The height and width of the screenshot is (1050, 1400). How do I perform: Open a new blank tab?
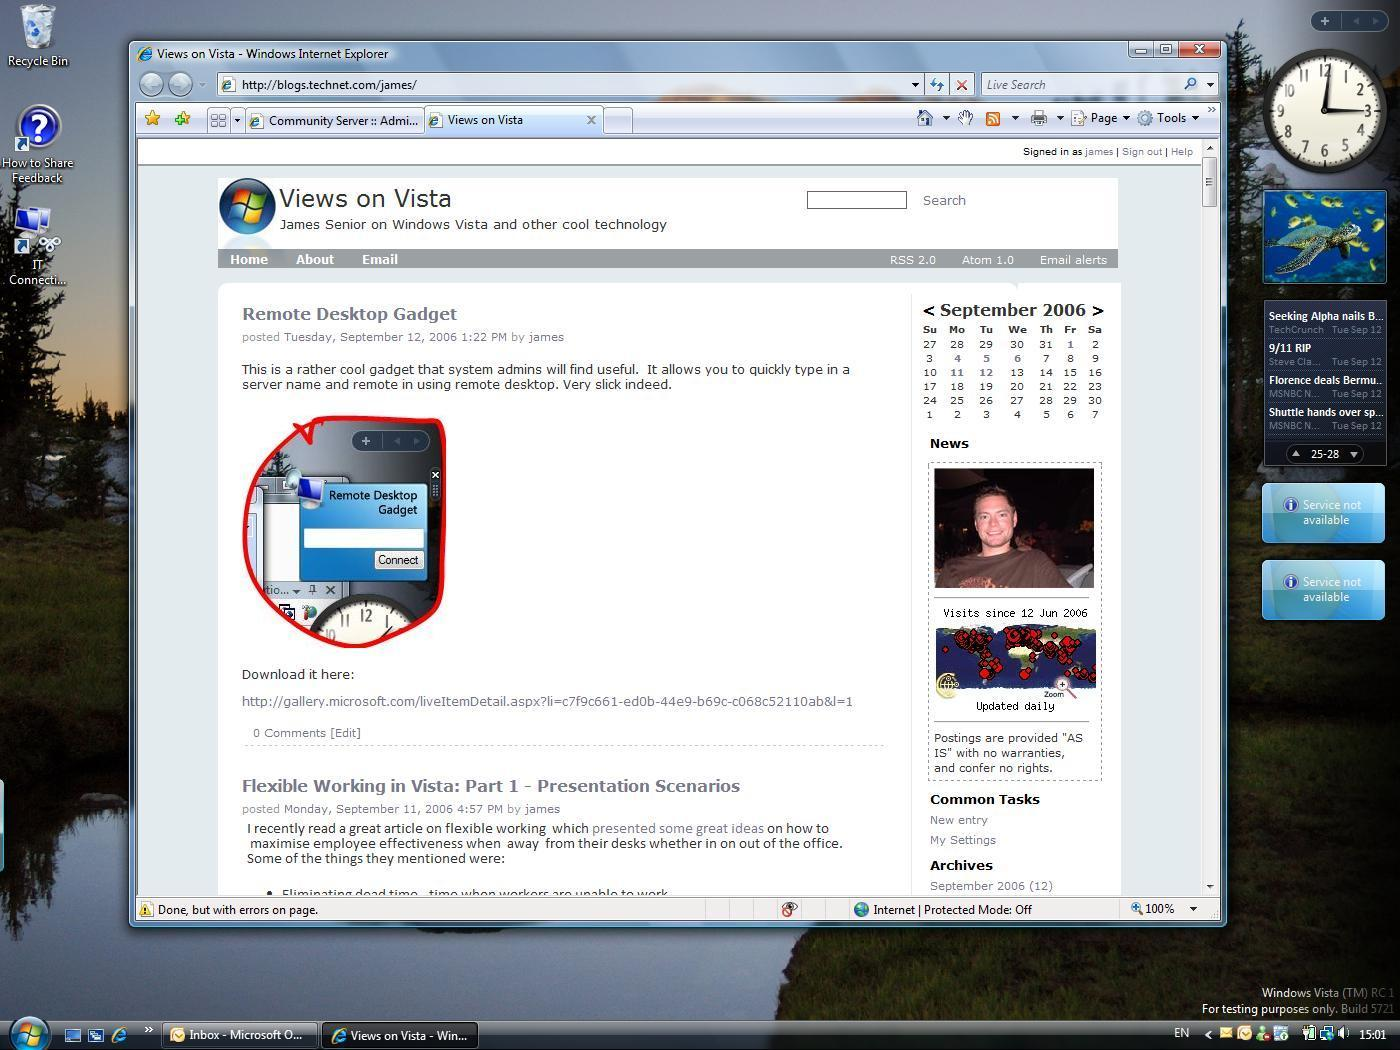pyautogui.click(x=618, y=121)
